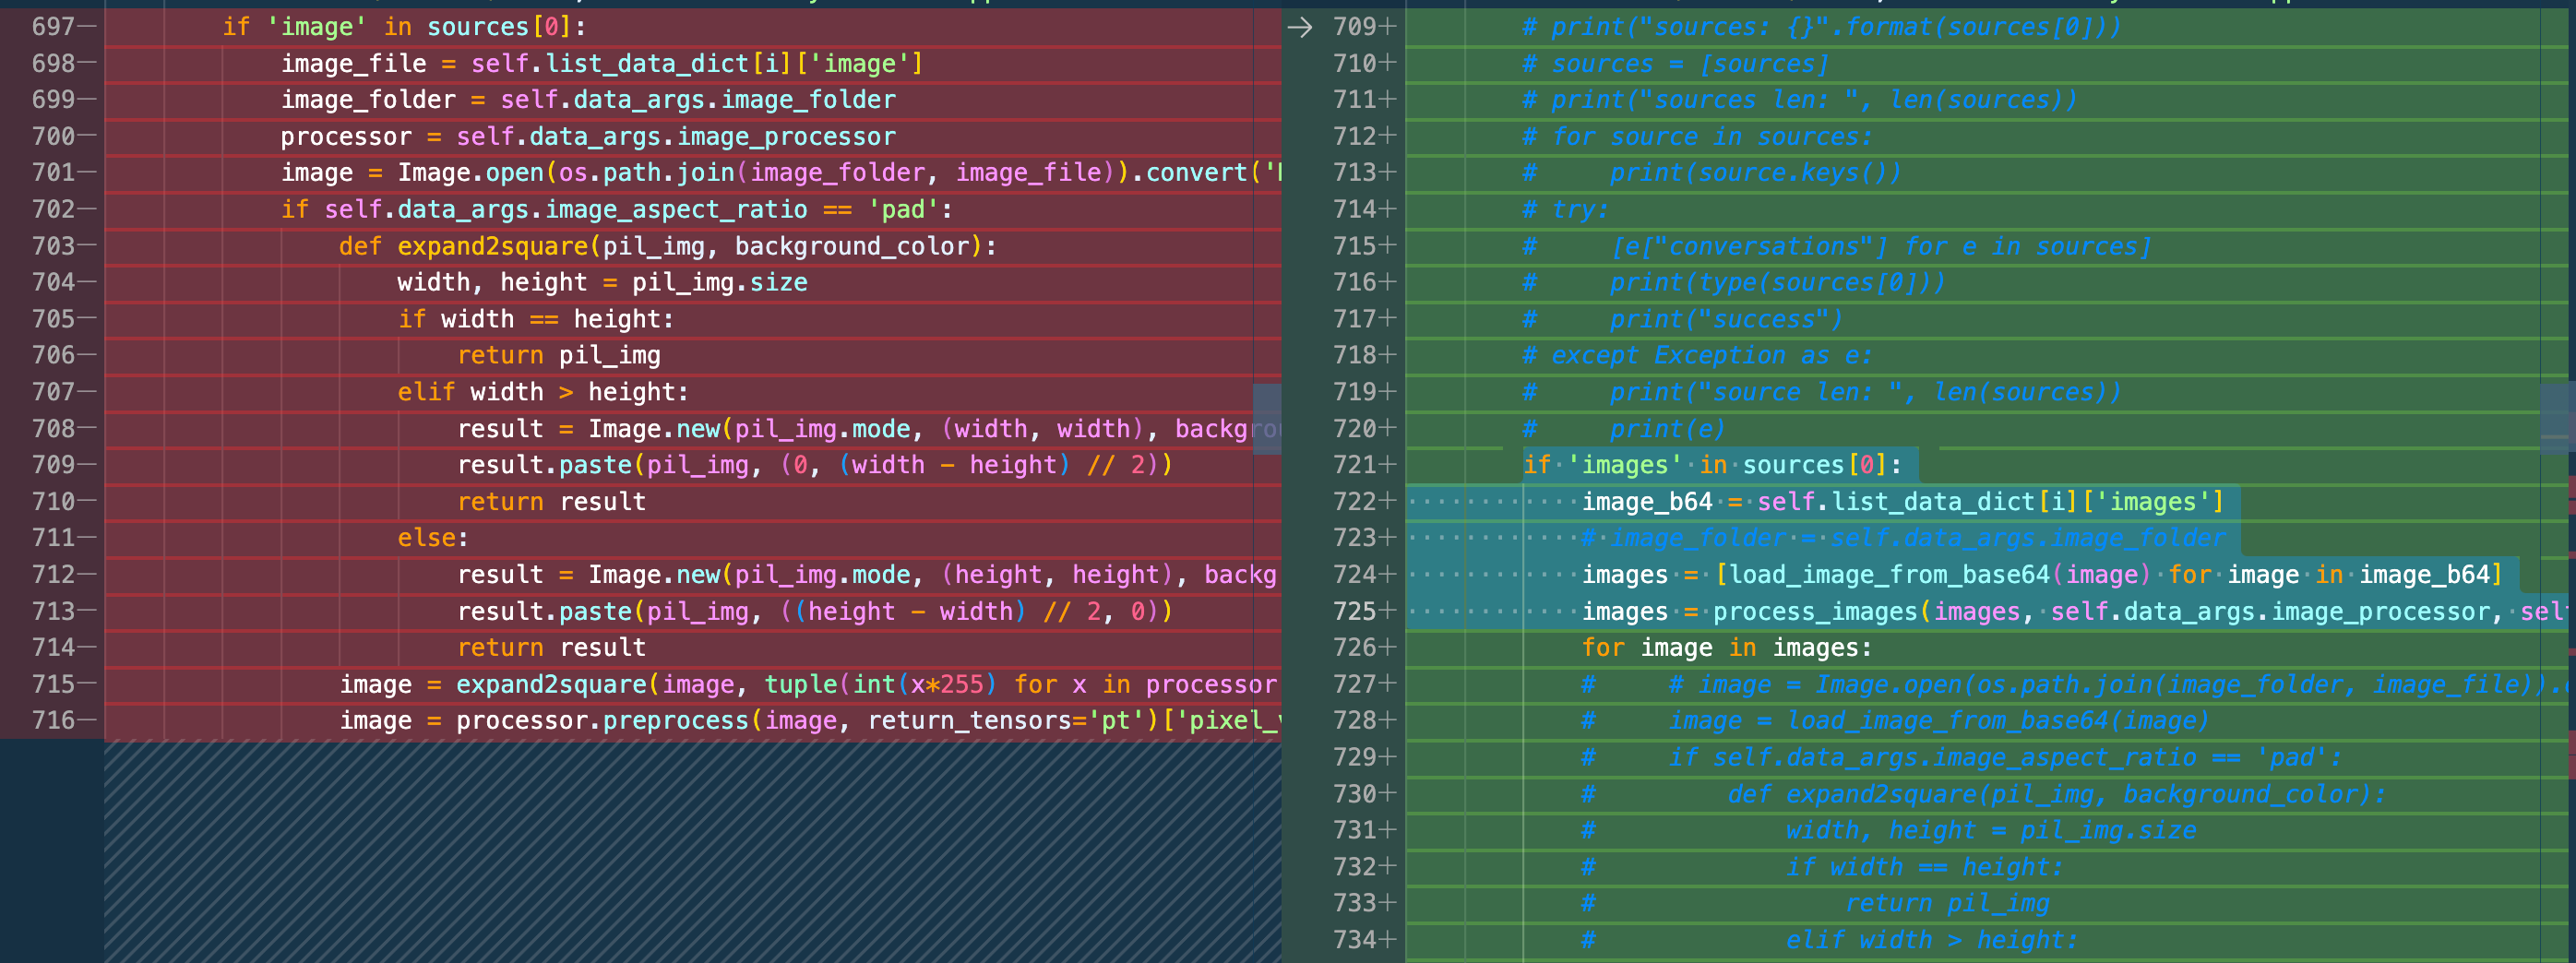The image size is (2576, 963).
Task: Click the commented "return pil_img" line 733
Action: click(1815, 903)
